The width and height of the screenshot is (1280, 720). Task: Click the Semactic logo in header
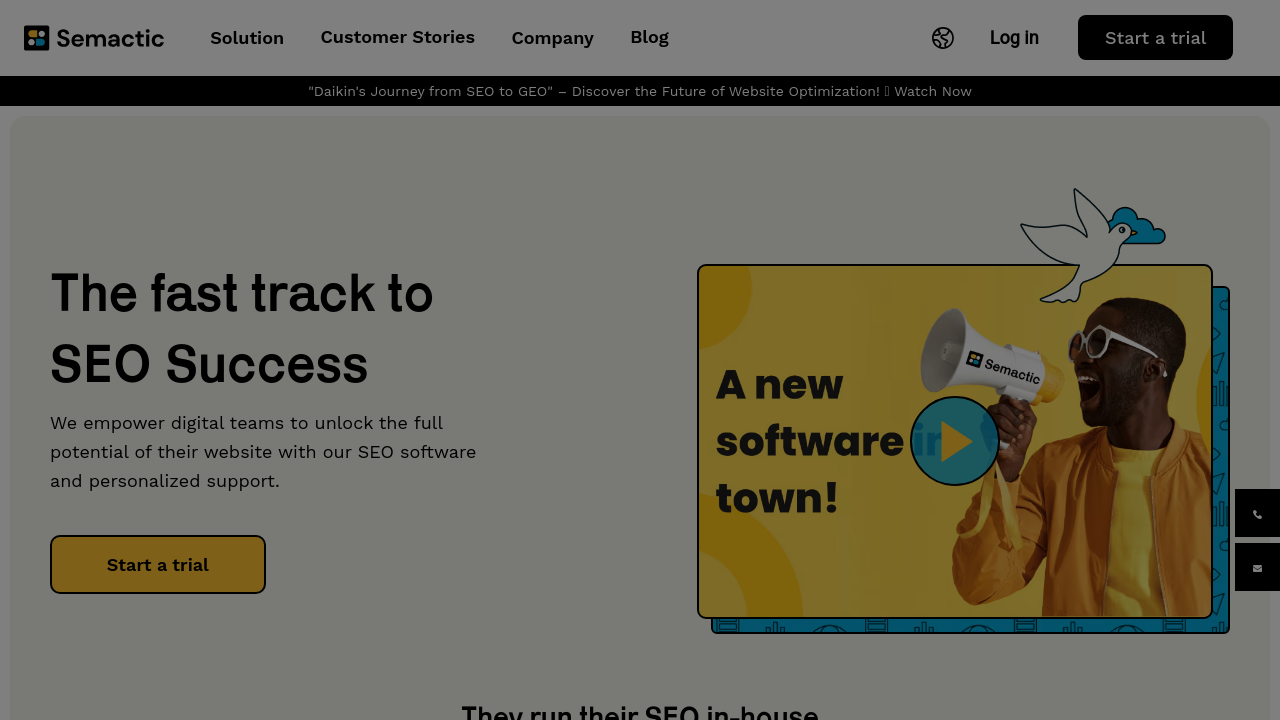[94, 38]
